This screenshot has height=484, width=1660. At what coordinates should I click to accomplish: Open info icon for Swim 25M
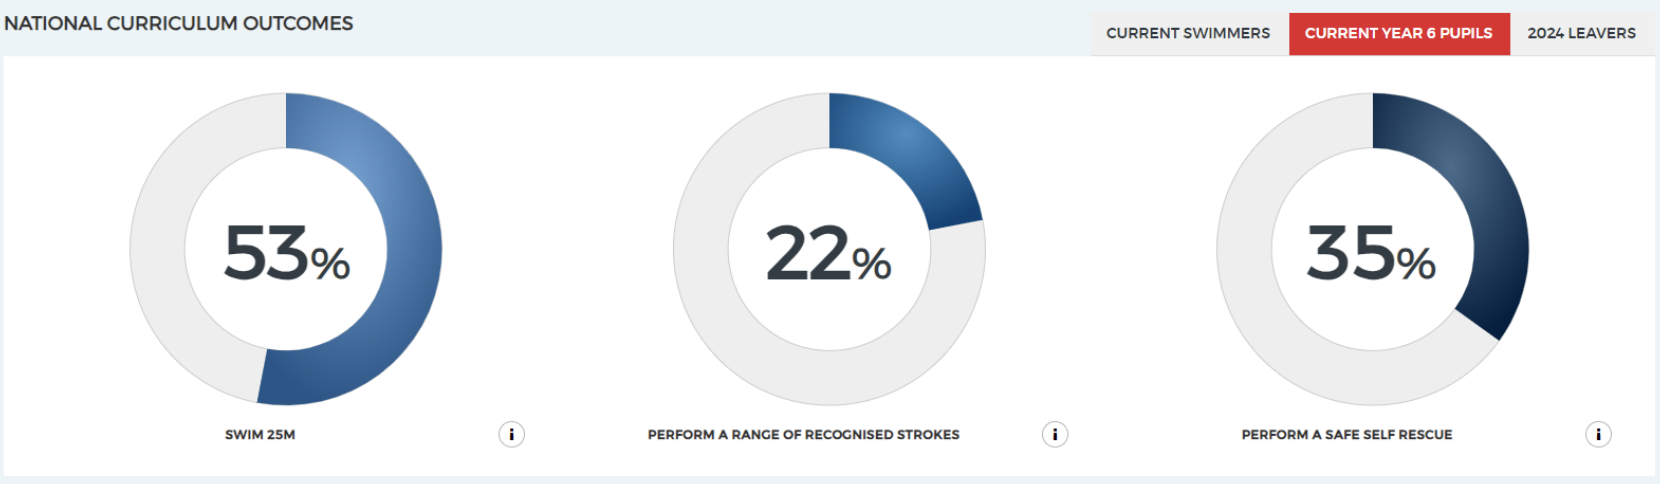tap(511, 434)
